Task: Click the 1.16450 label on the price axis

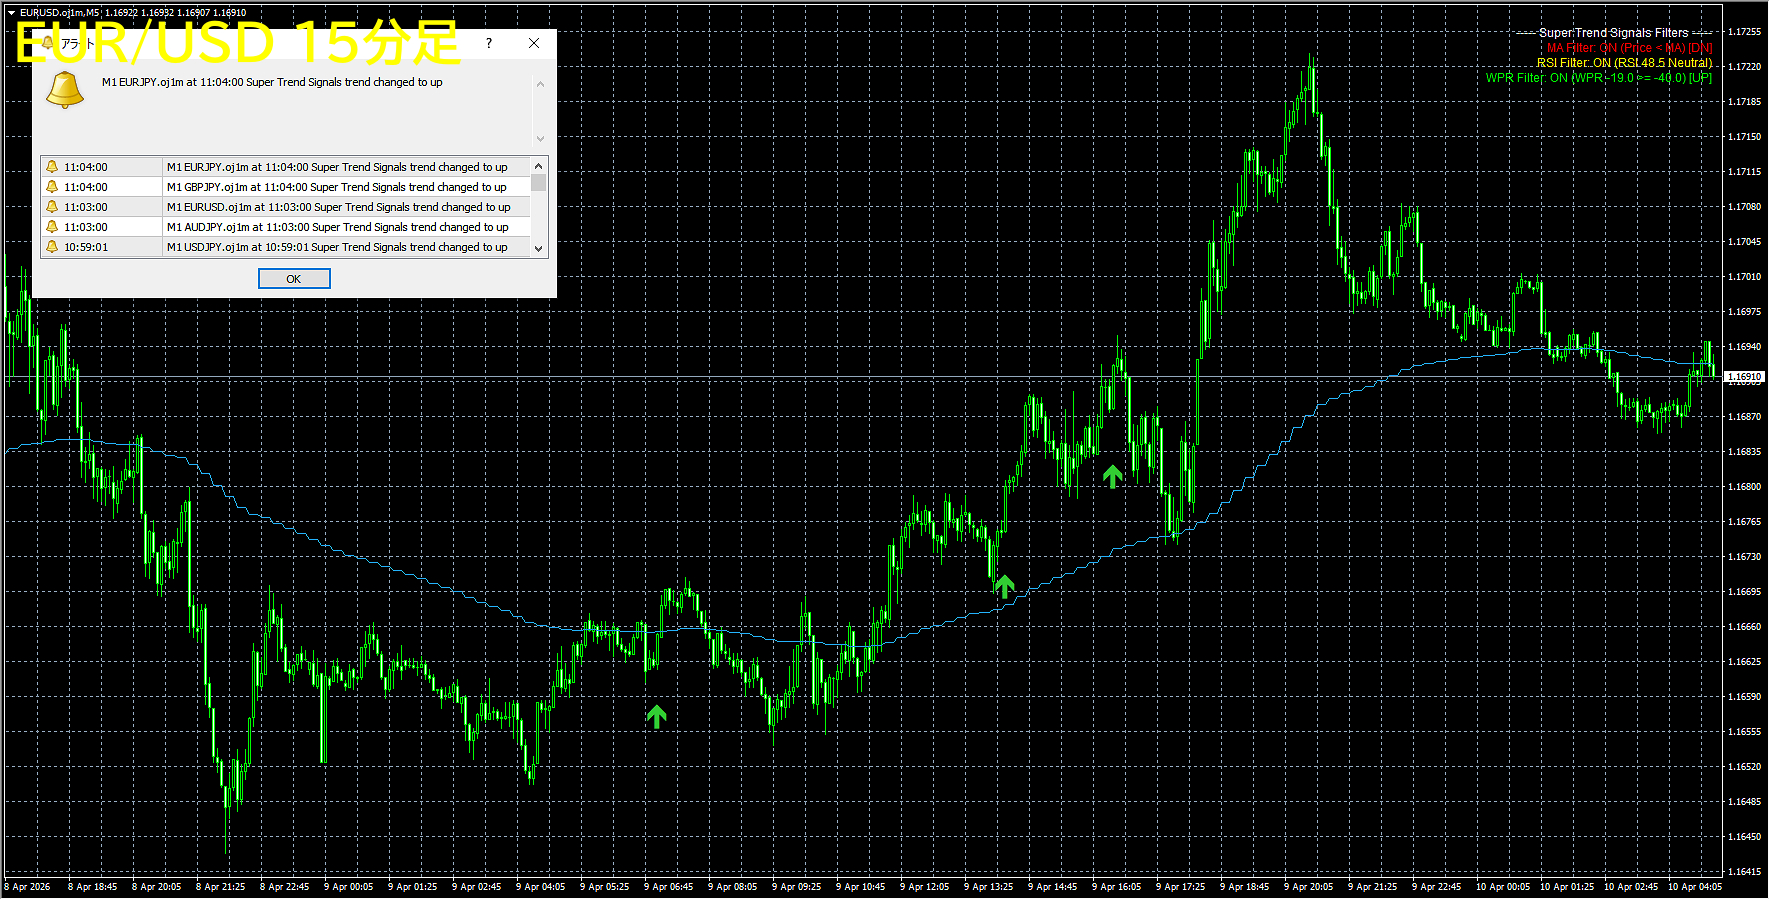Action: pyautogui.click(x=1744, y=837)
